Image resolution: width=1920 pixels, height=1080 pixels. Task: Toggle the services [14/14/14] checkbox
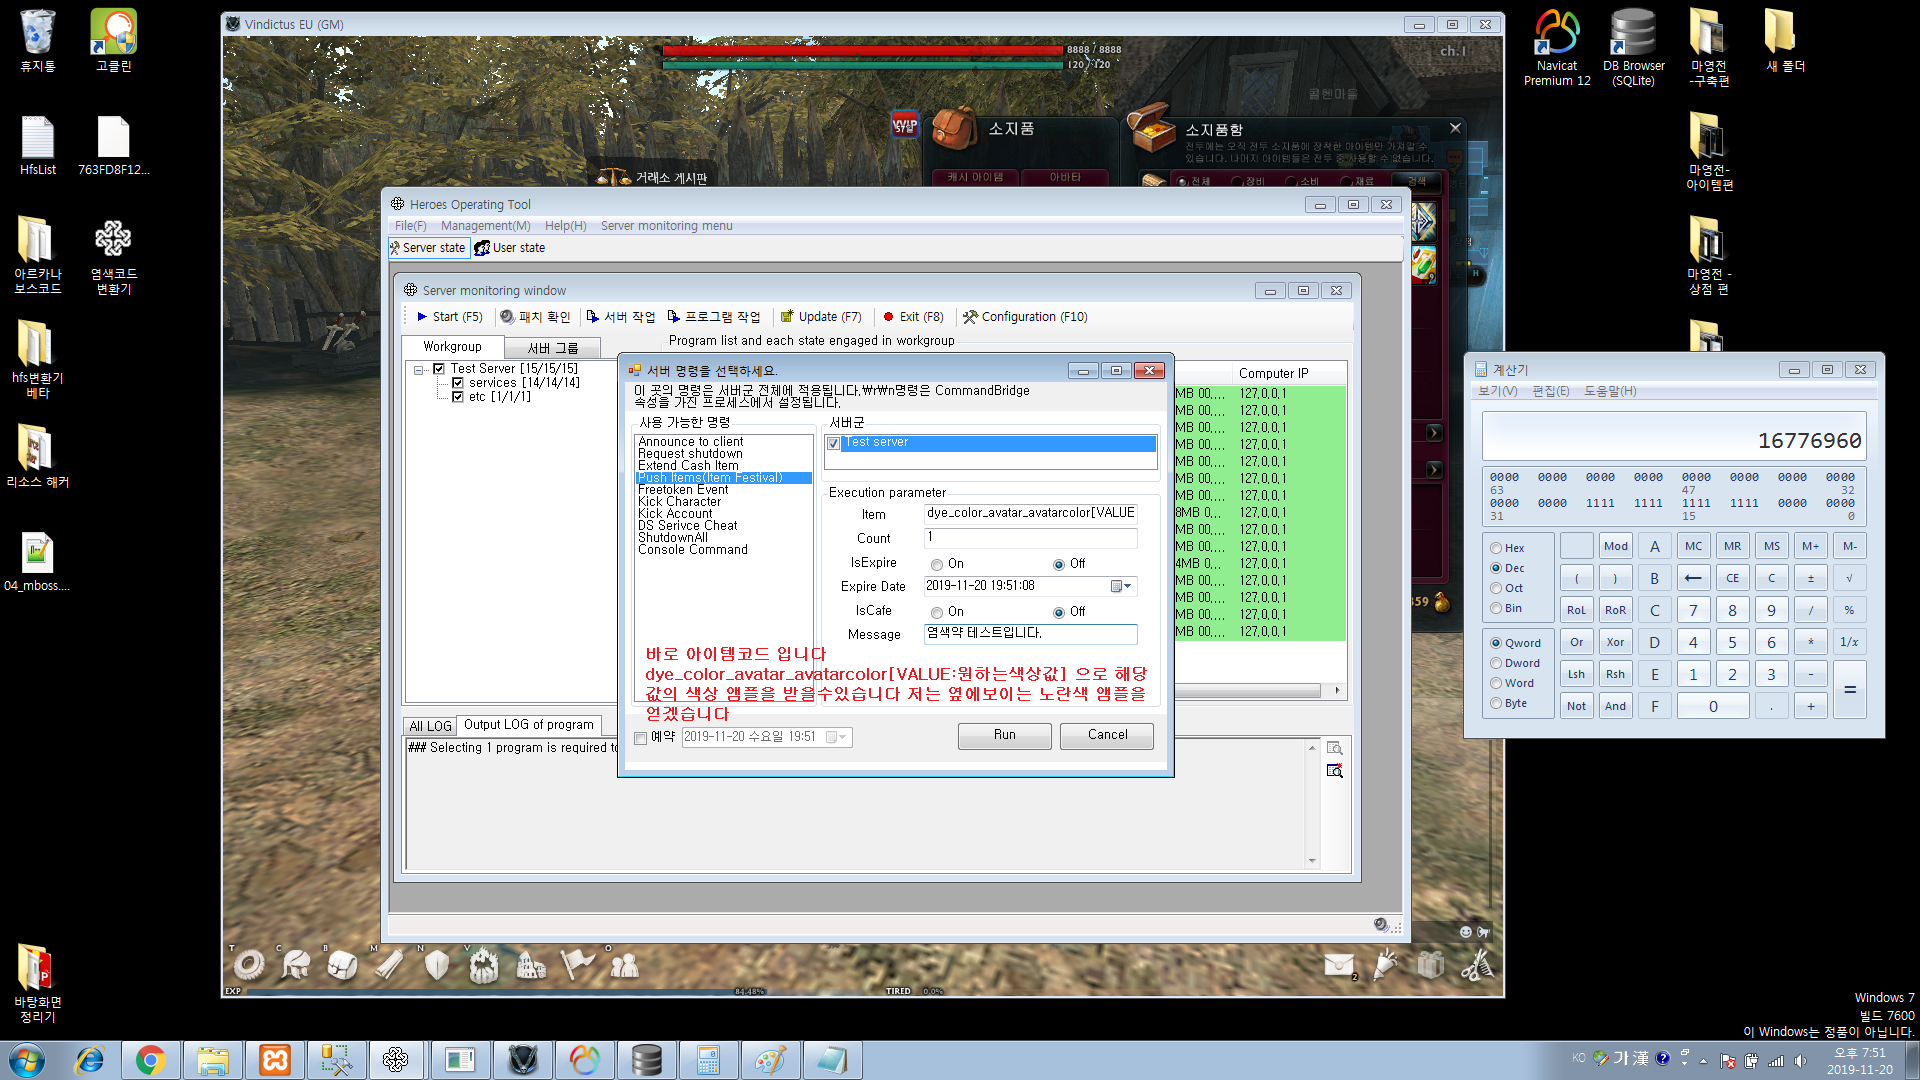coord(458,383)
